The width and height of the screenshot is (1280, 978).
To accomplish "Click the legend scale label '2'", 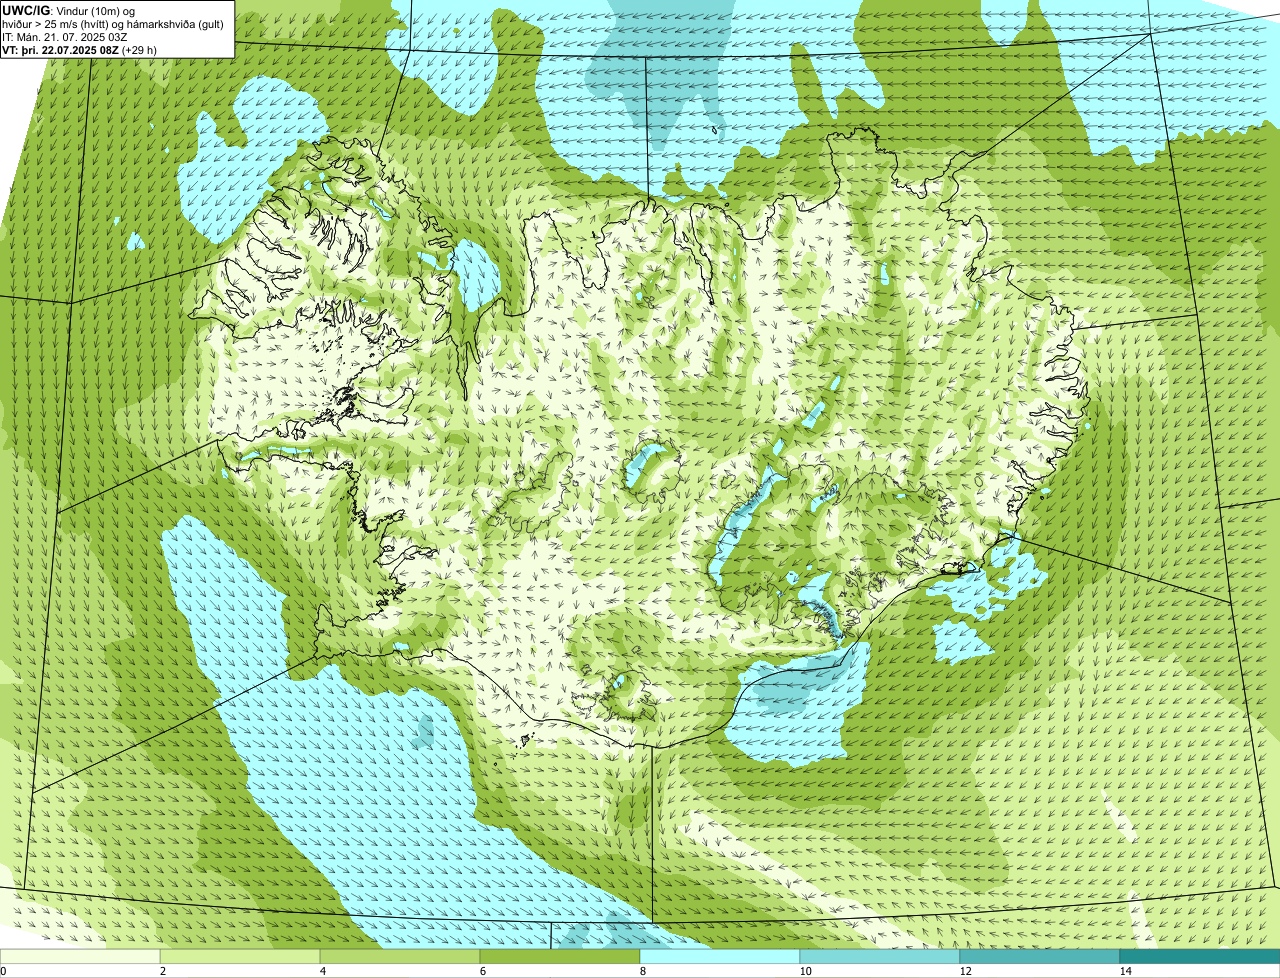I will pyautogui.click(x=162, y=971).
